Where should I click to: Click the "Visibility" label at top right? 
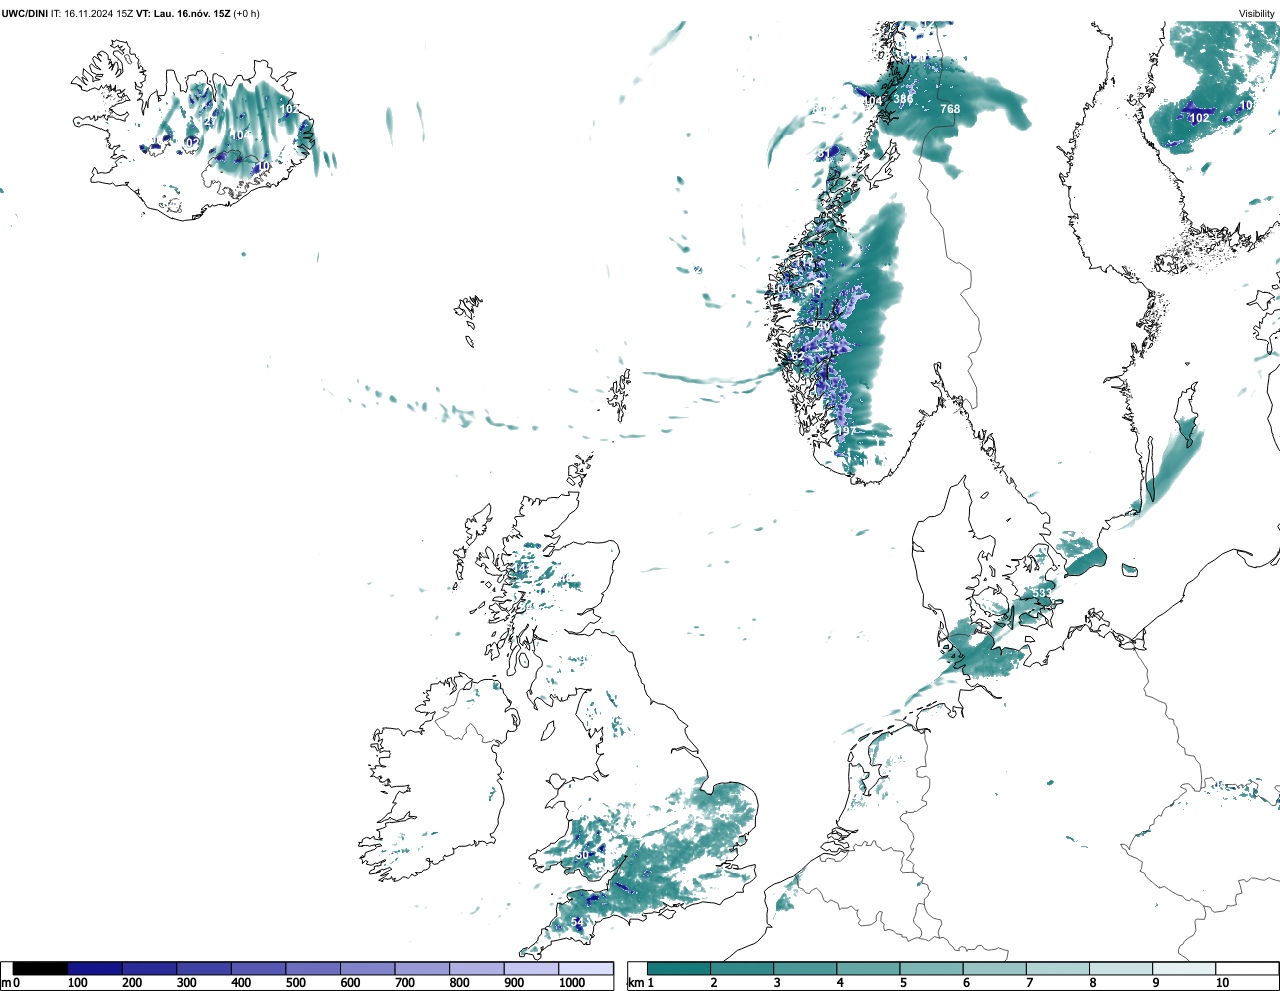[1257, 14]
